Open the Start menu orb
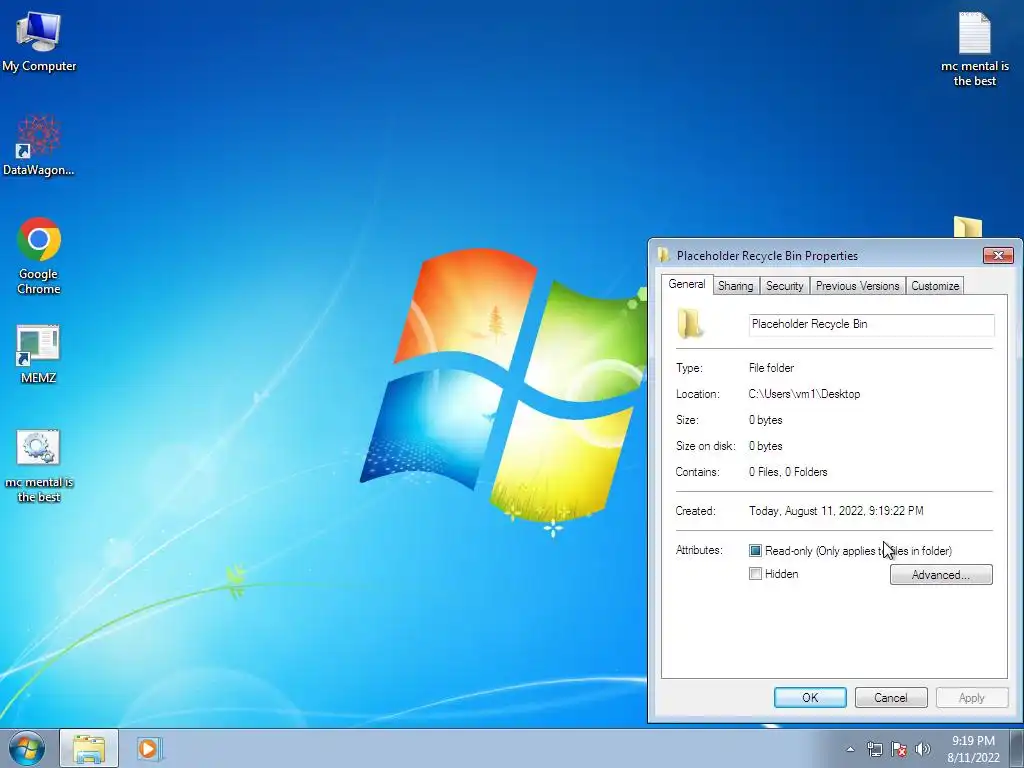Screen dimensions: 1024x768 click(x=27, y=748)
